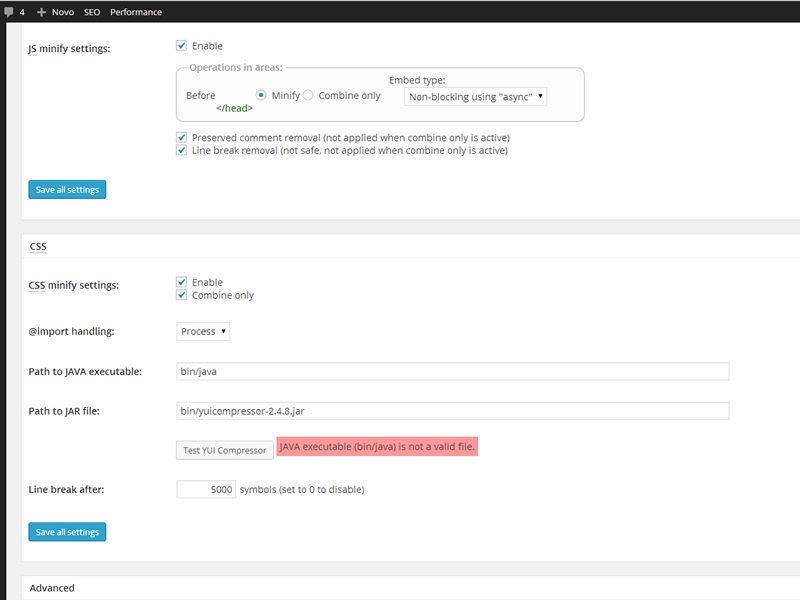The height and width of the screenshot is (600, 800).
Task: Click the Path to JAVA executable field
Action: pos(452,371)
